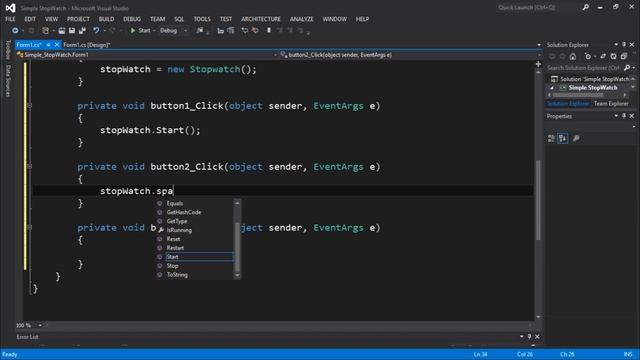The width and height of the screenshot is (640, 360).
Task: Open the PROJECT menu
Action: 78,19
